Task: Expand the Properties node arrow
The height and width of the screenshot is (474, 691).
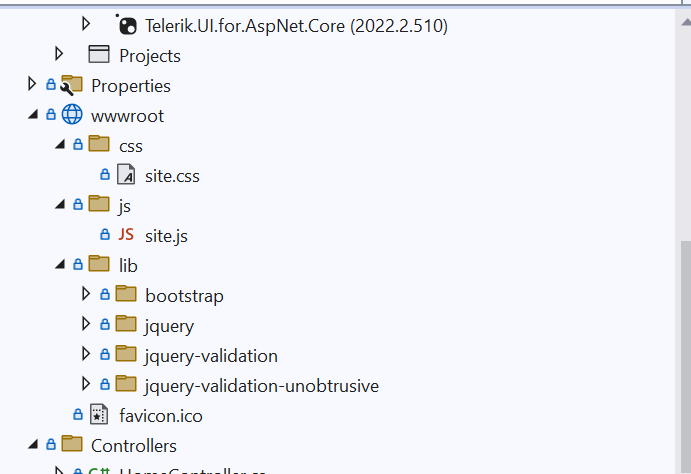Action: 33,85
